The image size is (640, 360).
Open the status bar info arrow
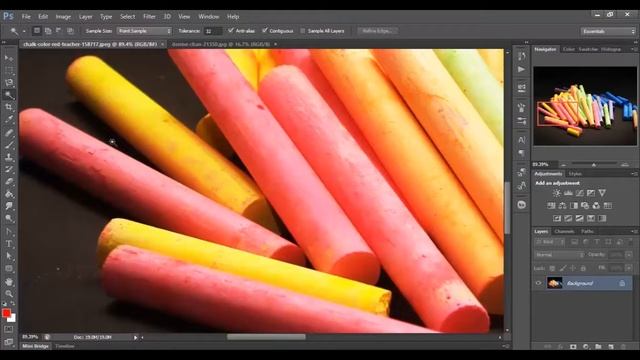(135, 338)
